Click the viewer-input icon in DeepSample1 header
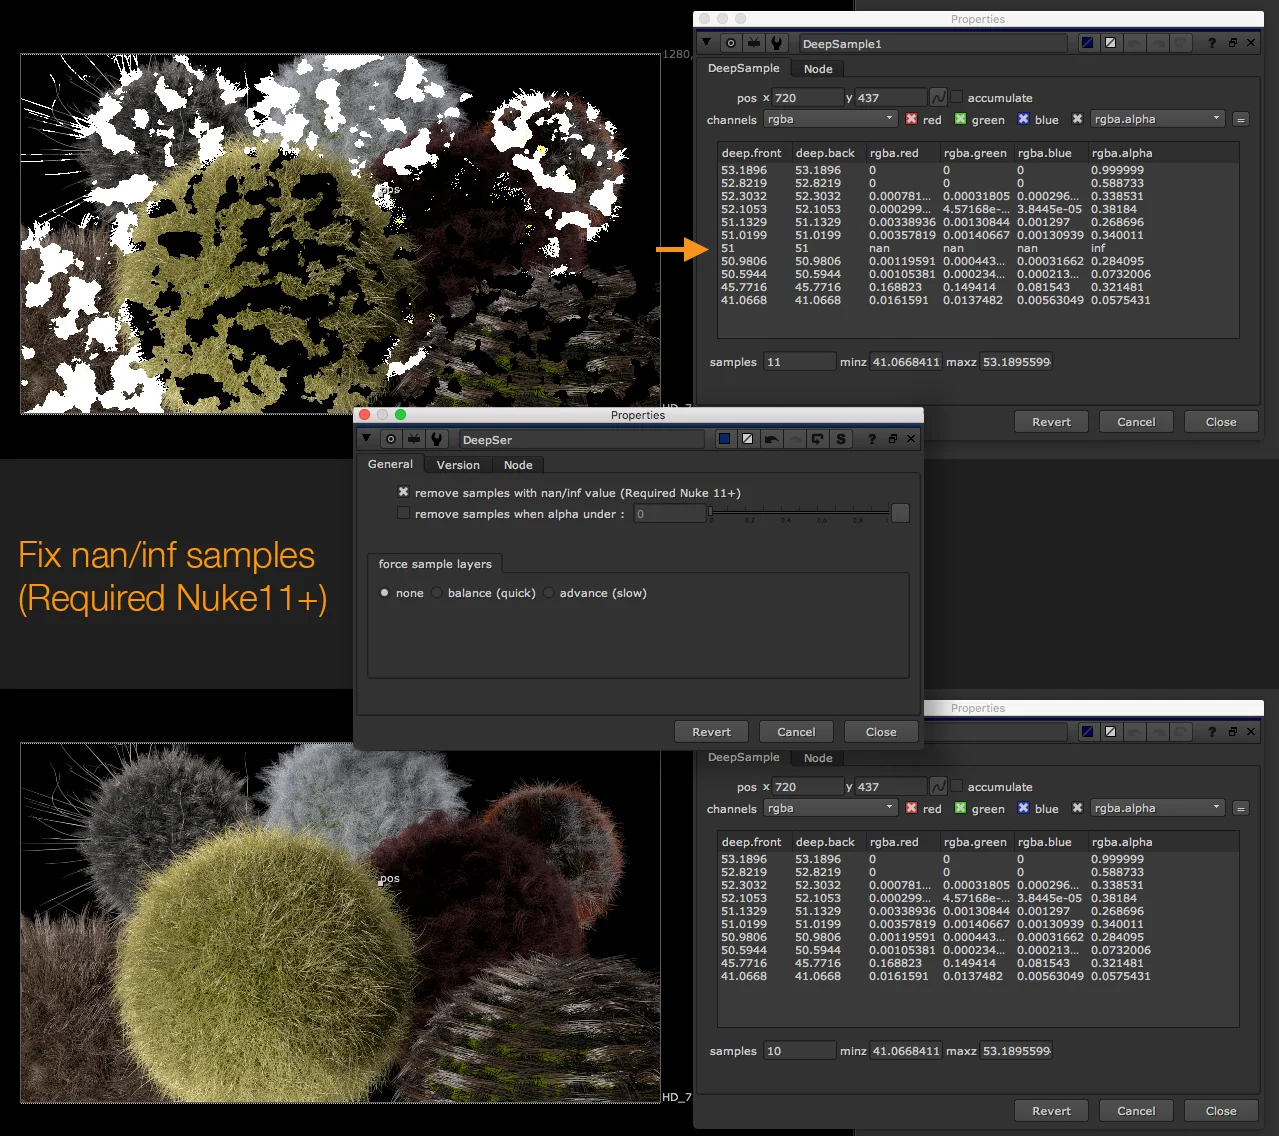 pyautogui.click(x=753, y=43)
